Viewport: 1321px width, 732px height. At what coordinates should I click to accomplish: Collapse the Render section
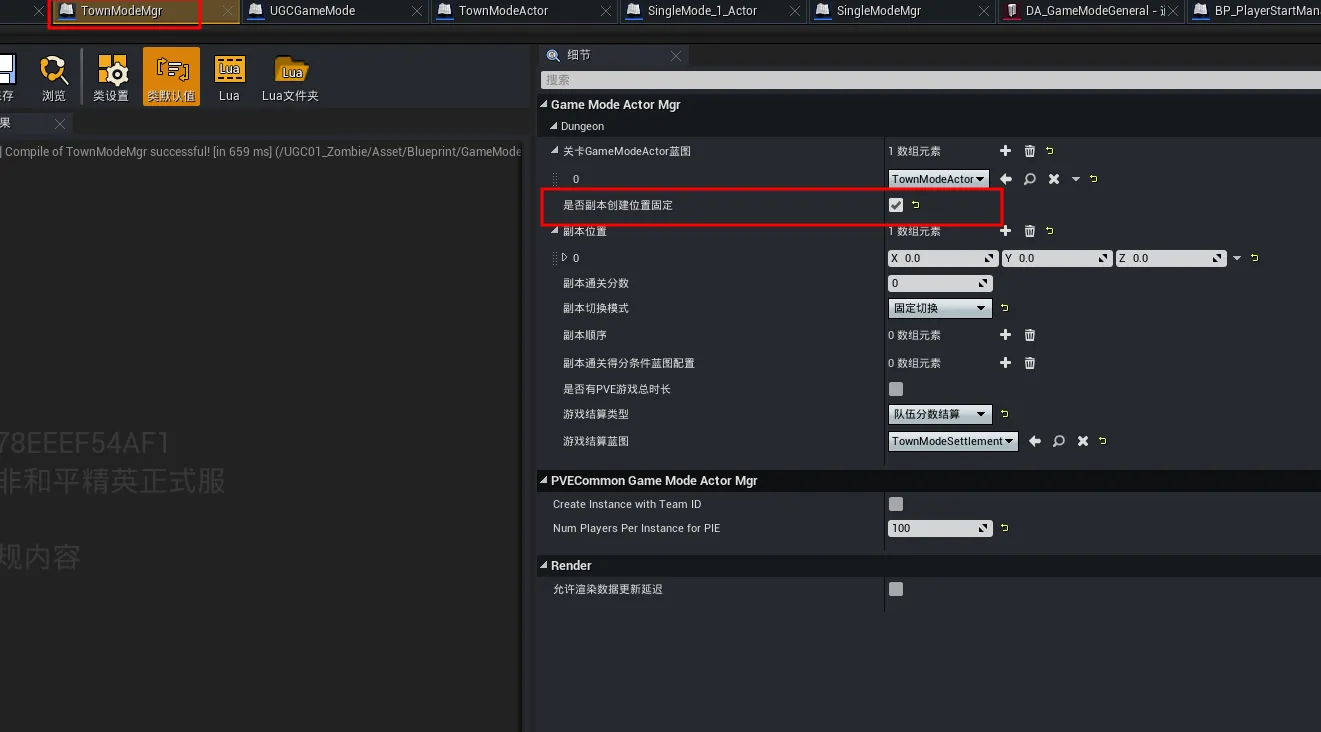coord(544,566)
